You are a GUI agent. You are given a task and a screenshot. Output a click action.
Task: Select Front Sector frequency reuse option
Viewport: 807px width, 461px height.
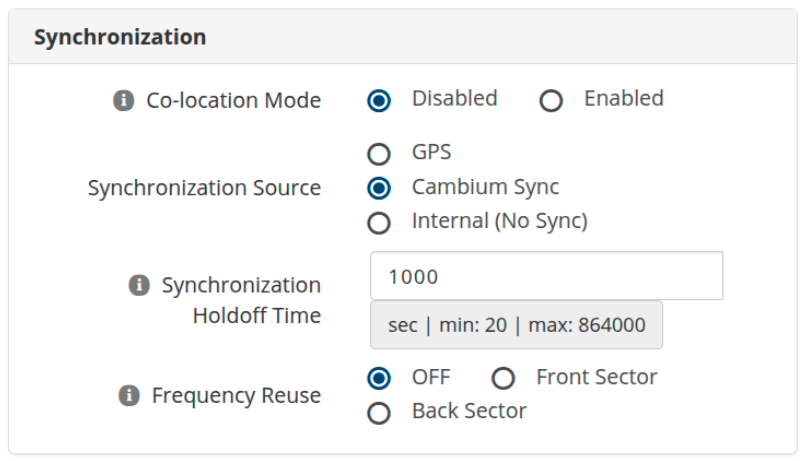tap(502, 379)
